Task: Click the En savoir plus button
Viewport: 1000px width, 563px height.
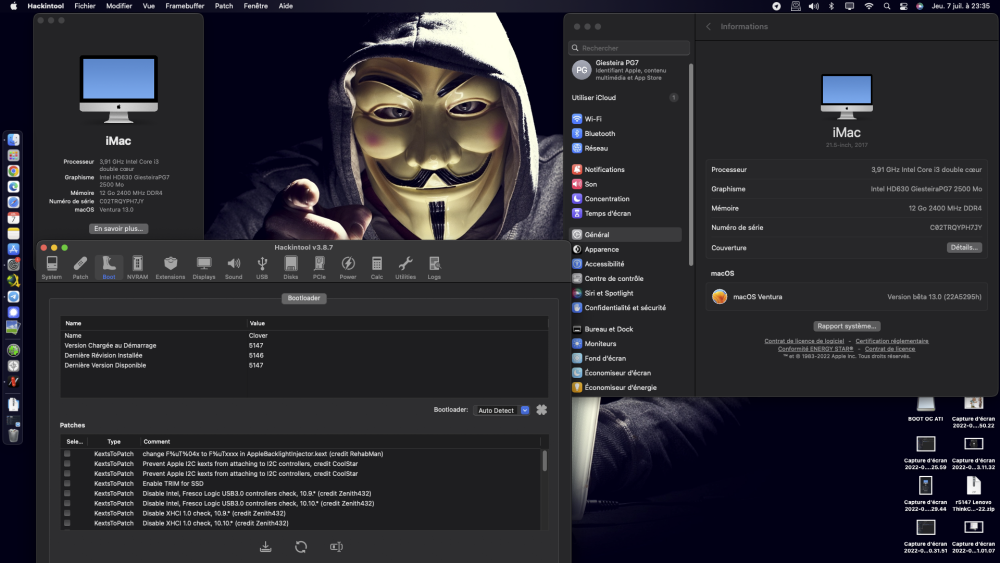Action: click(119, 228)
